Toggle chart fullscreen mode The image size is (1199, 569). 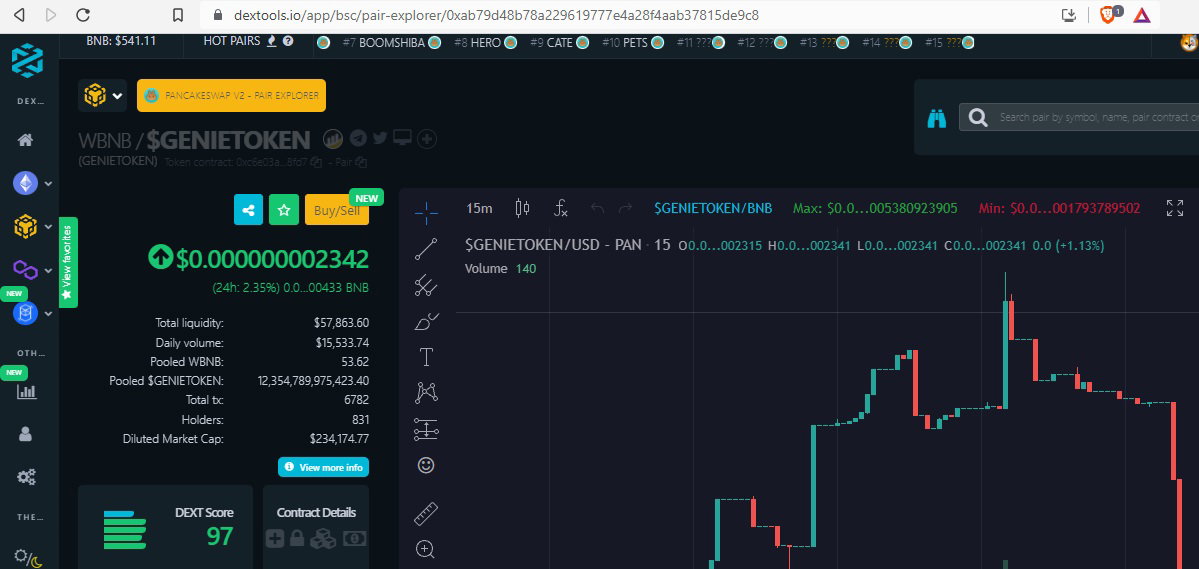(x=1175, y=208)
